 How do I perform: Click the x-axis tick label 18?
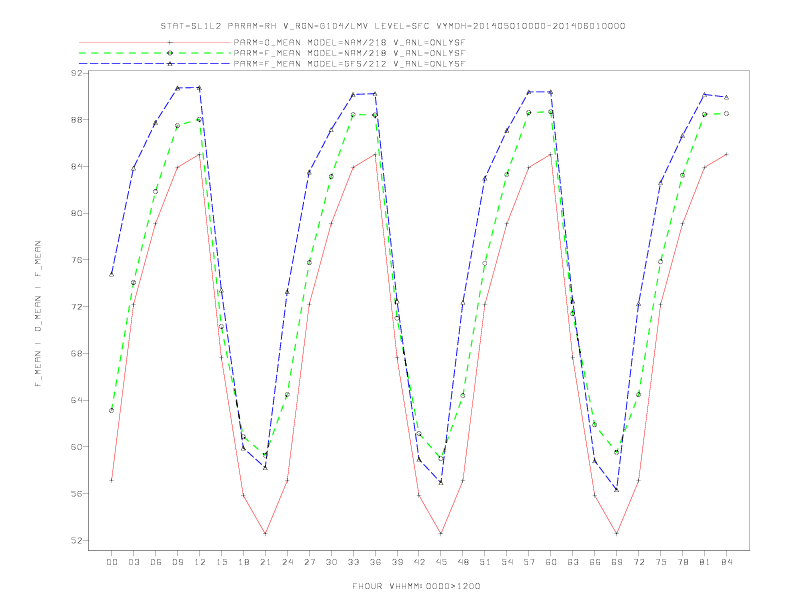(243, 562)
